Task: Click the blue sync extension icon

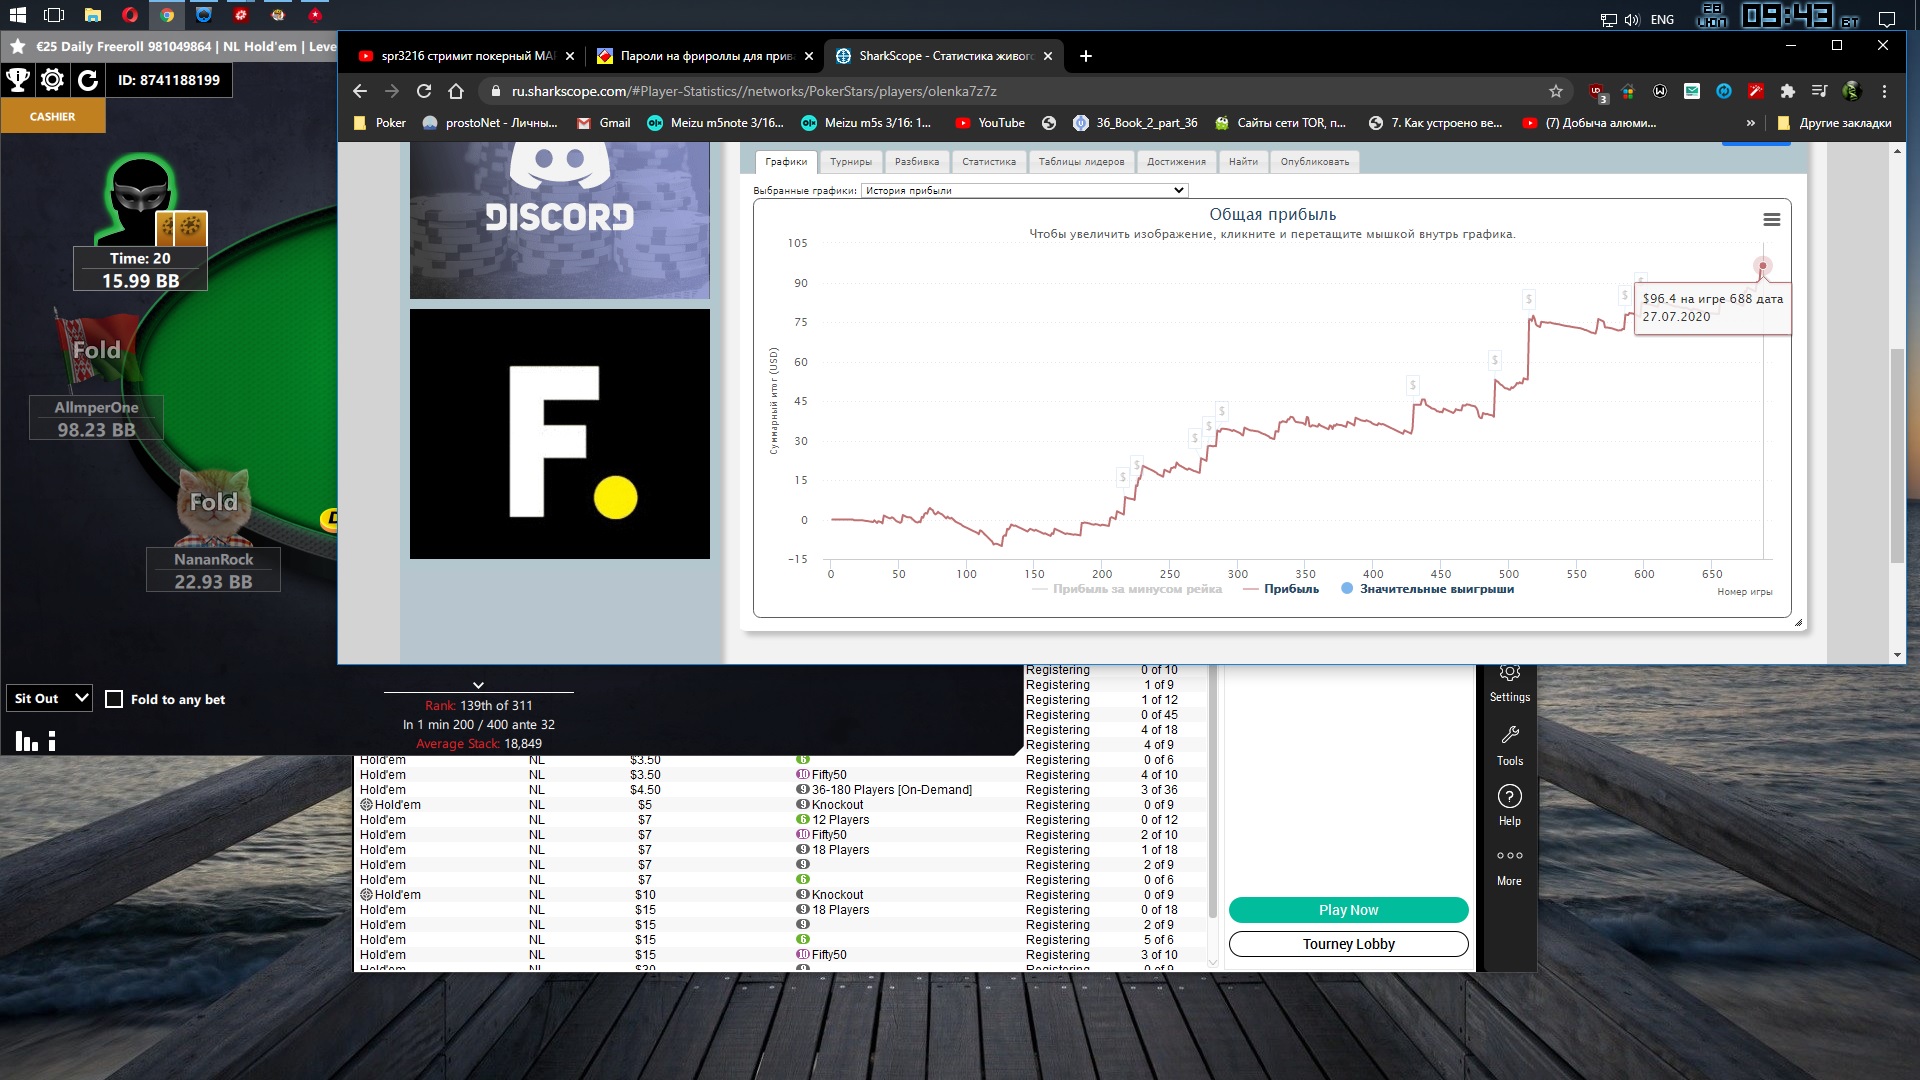Action: [1723, 91]
